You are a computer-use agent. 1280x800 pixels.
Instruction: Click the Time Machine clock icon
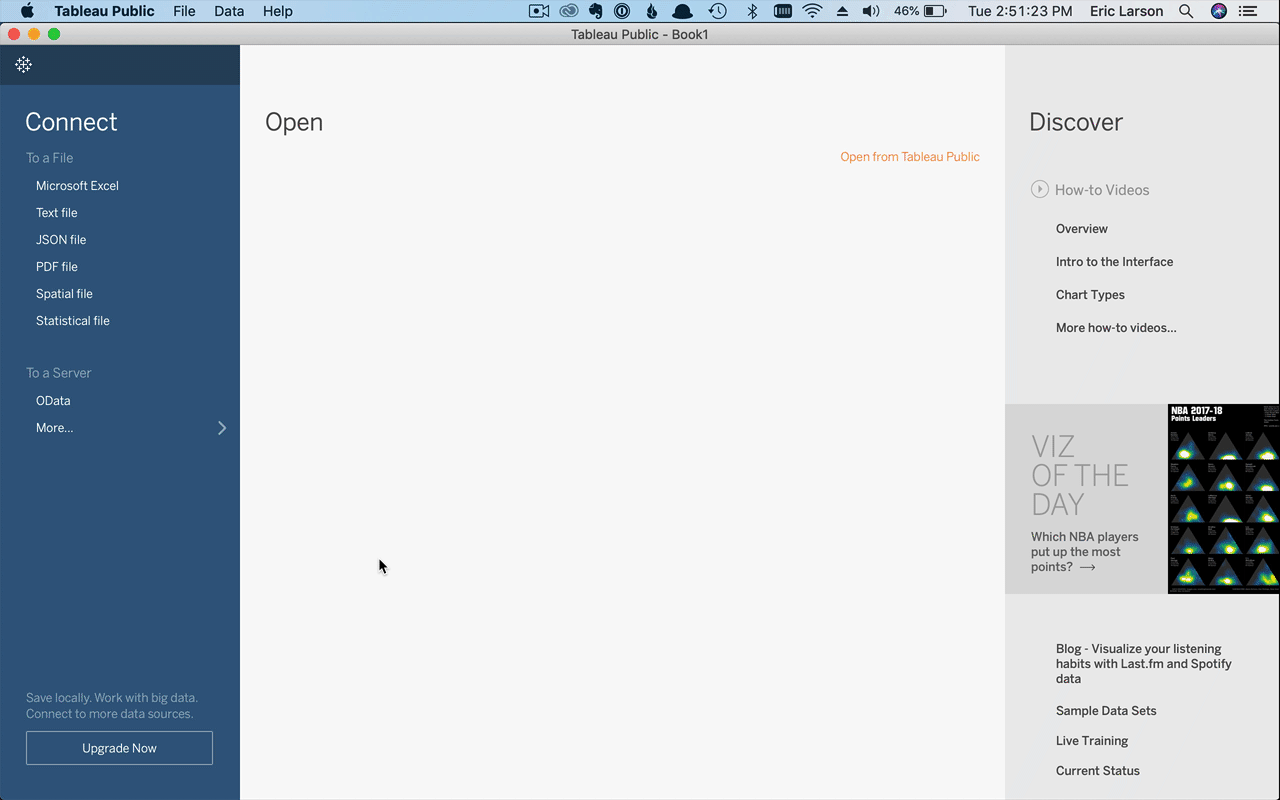(x=718, y=11)
